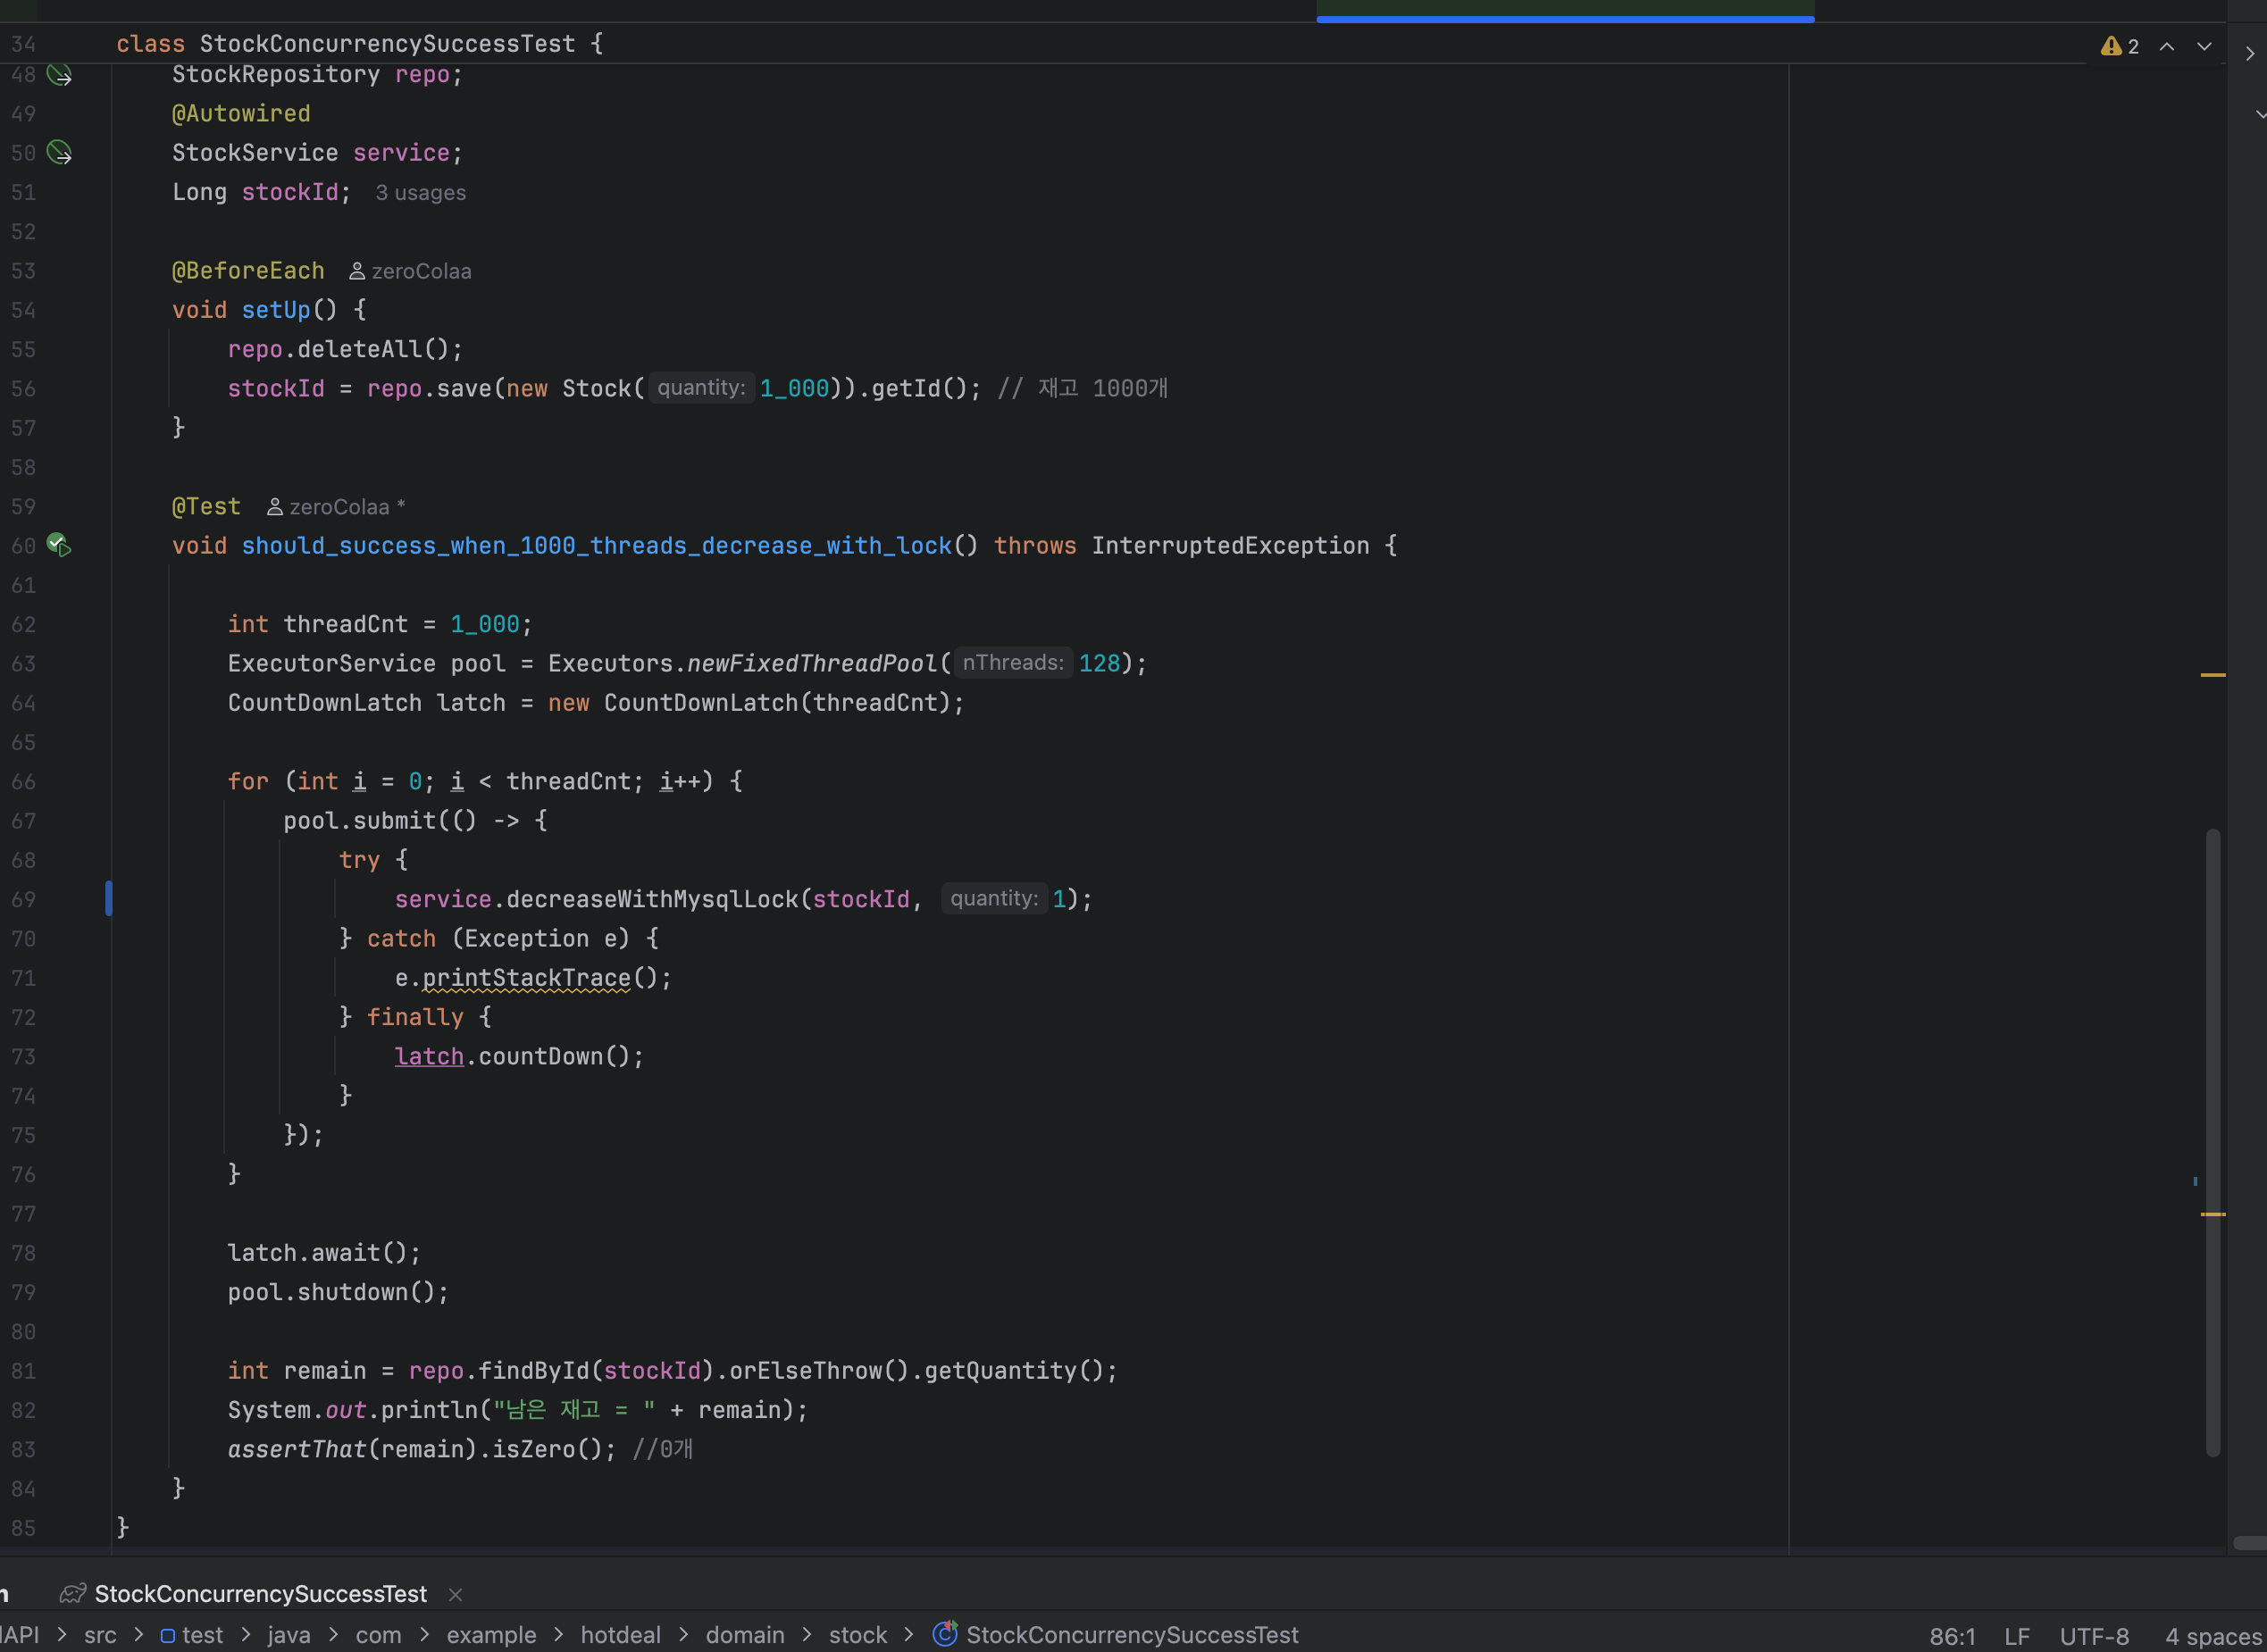Click the zeroColaa author hint above setUp
The width and height of the screenshot is (2267, 1652).
pos(410,272)
